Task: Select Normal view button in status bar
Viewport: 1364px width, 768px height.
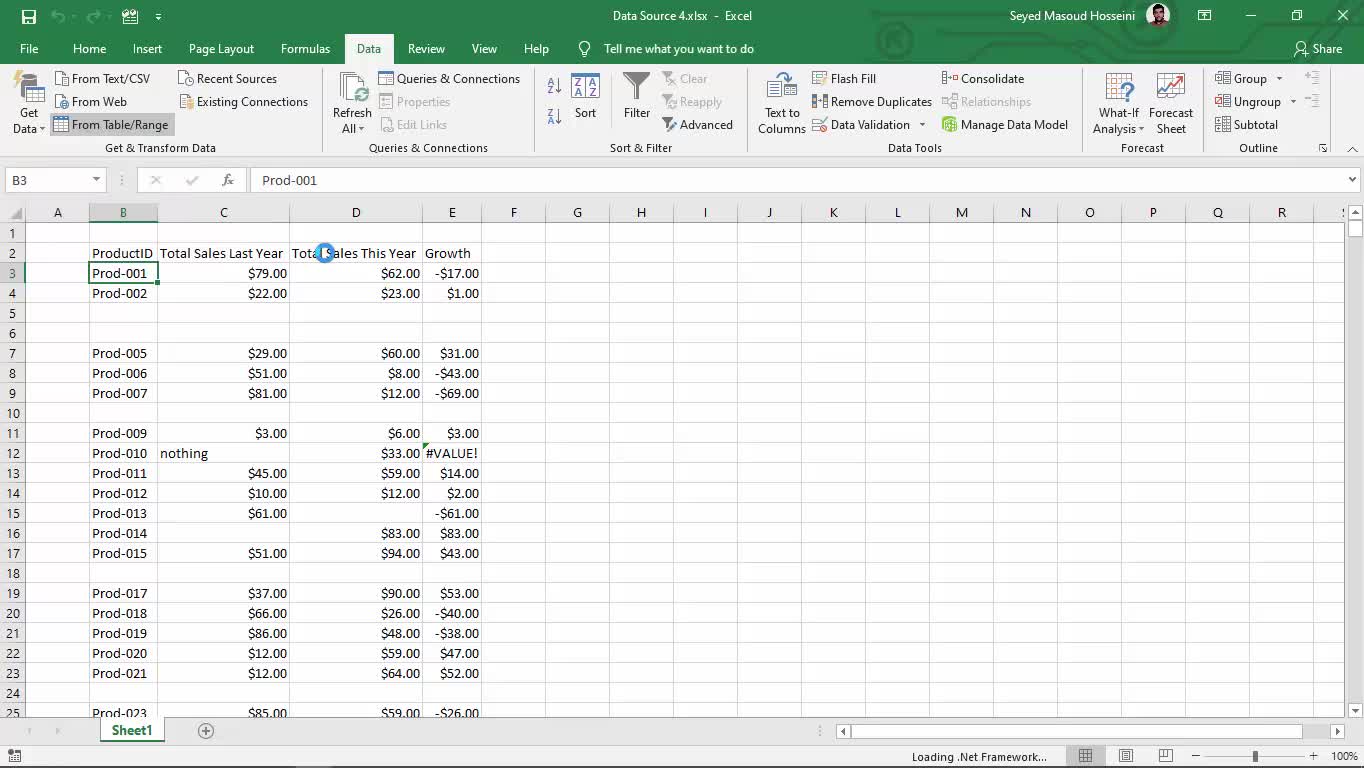Action: tap(1086, 756)
